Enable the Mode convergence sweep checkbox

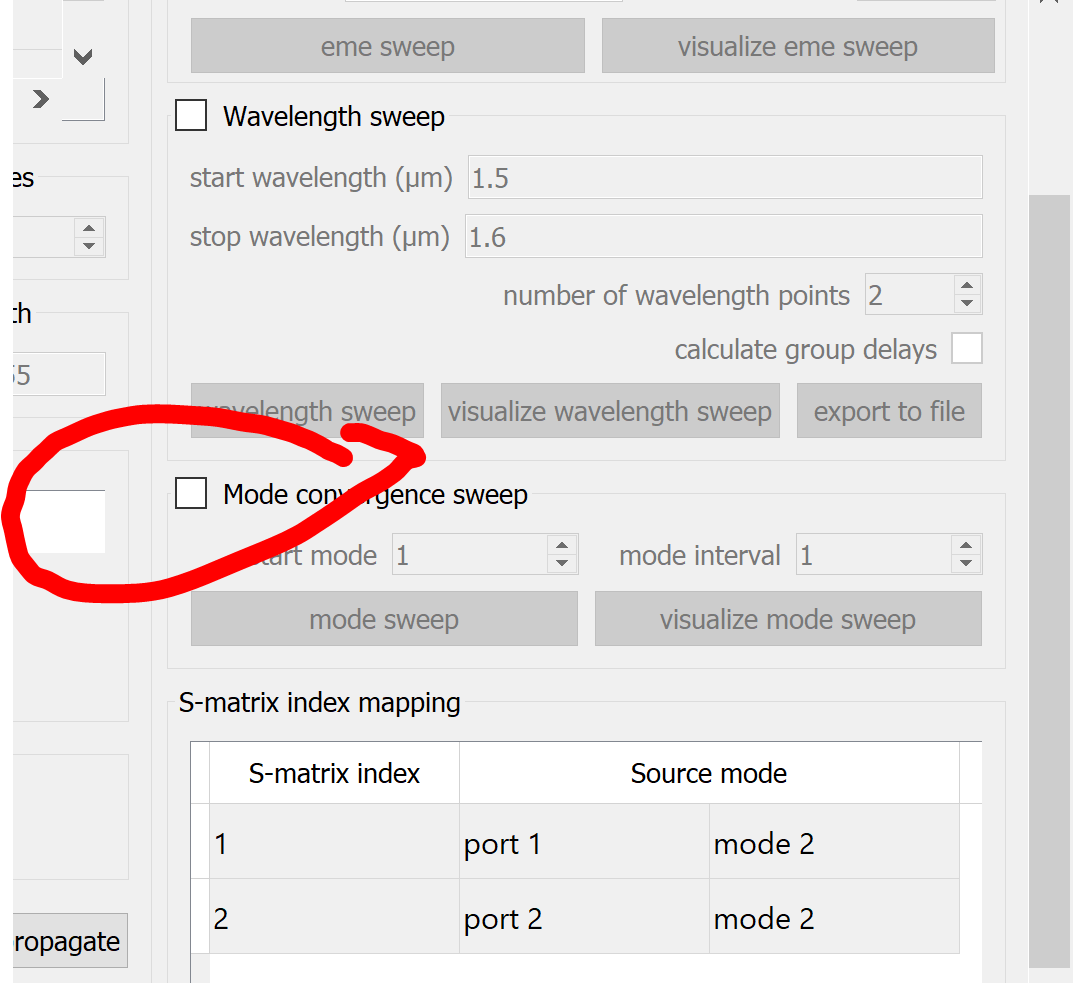click(191, 493)
